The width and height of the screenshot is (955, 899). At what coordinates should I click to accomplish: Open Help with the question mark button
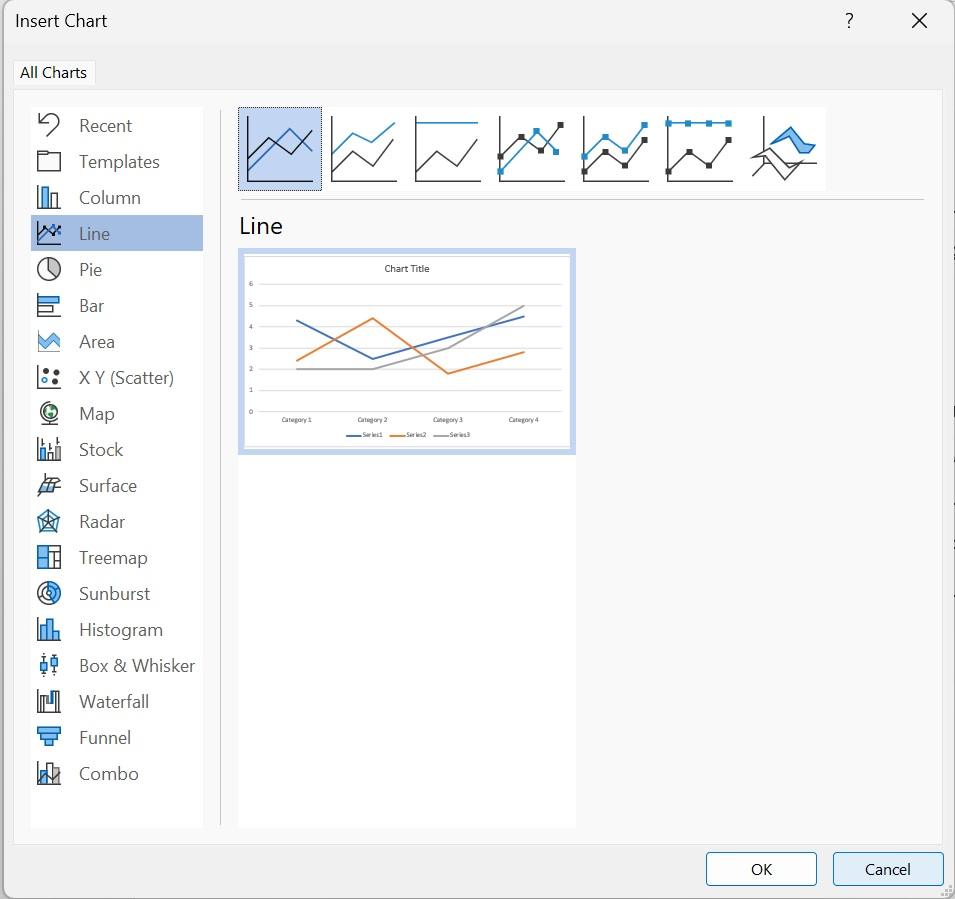849,21
